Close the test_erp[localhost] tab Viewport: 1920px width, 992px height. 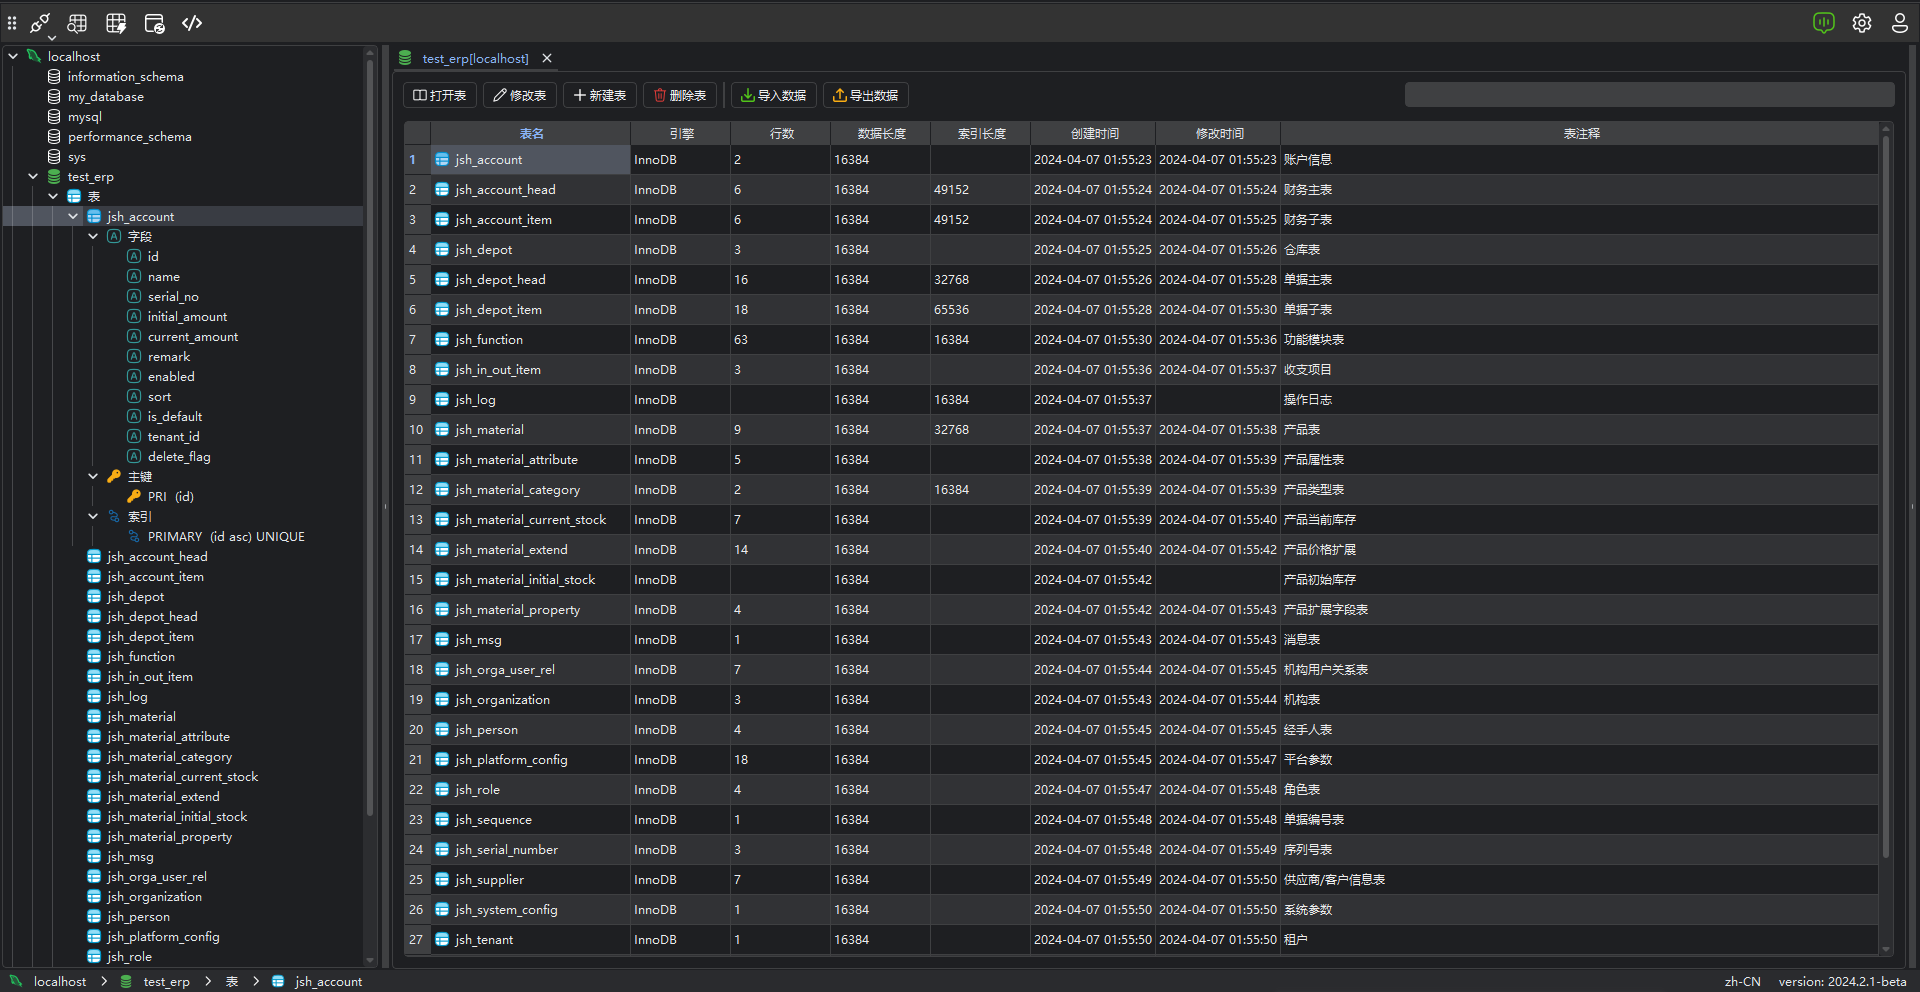click(547, 59)
